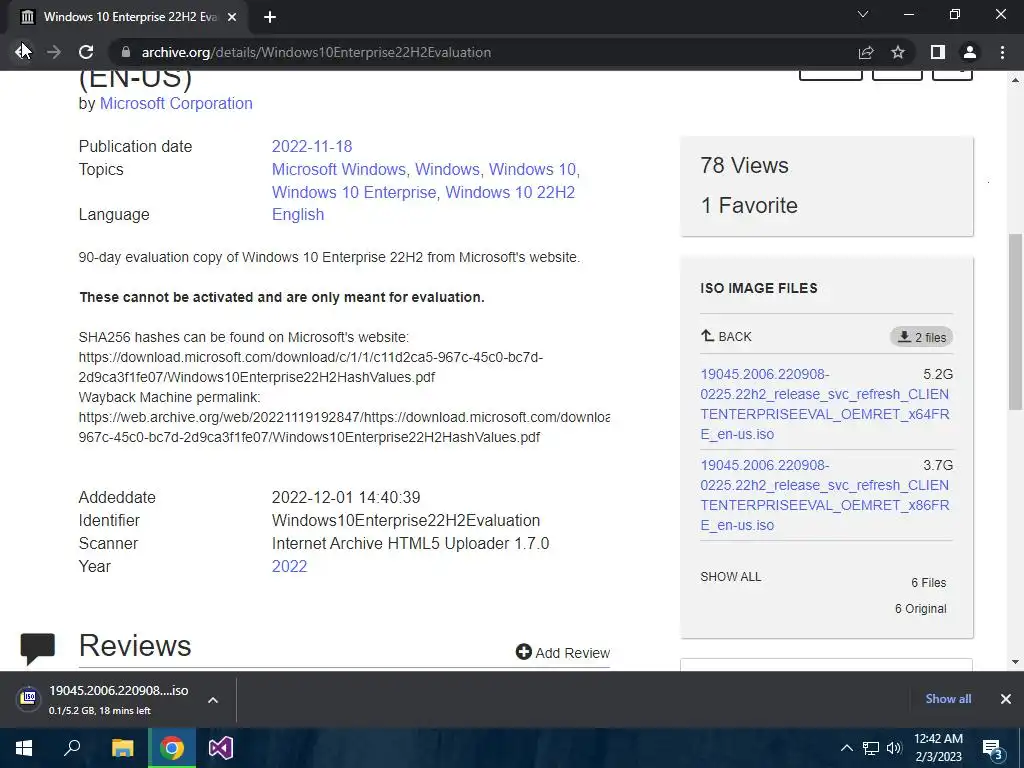The height and width of the screenshot is (768, 1024).
Task: Click Show all downloads
Action: [x=948, y=699]
